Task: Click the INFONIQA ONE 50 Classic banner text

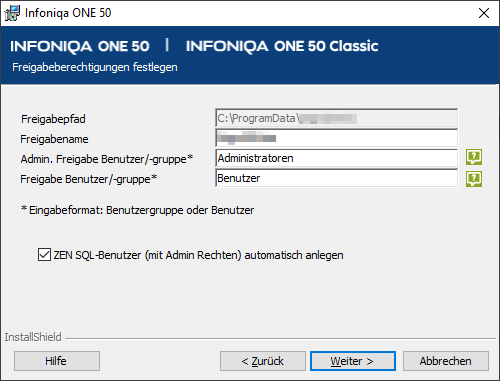Action: point(282,46)
